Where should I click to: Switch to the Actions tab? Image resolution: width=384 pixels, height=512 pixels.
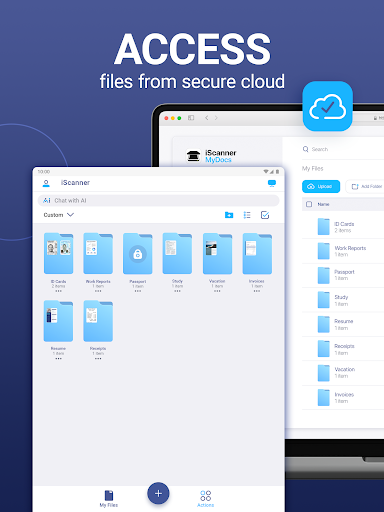[206, 499]
